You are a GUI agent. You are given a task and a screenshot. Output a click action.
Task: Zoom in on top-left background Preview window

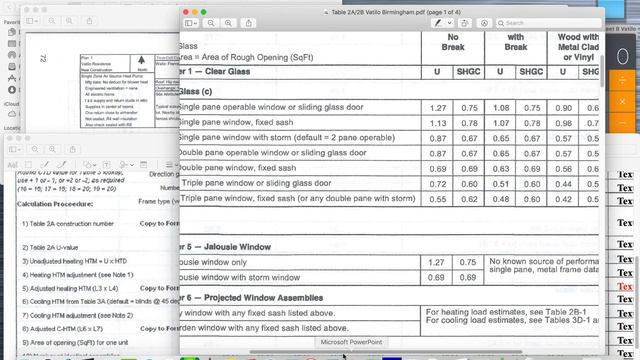point(69,21)
